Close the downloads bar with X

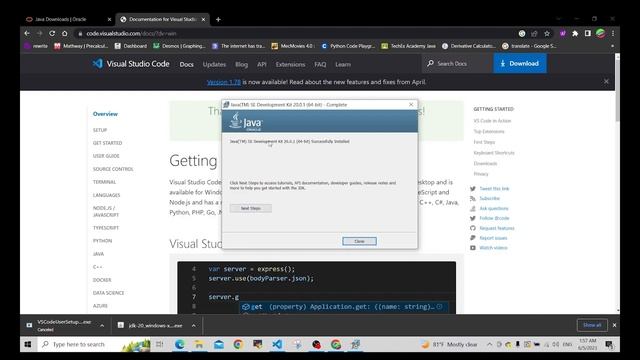coord(614,325)
